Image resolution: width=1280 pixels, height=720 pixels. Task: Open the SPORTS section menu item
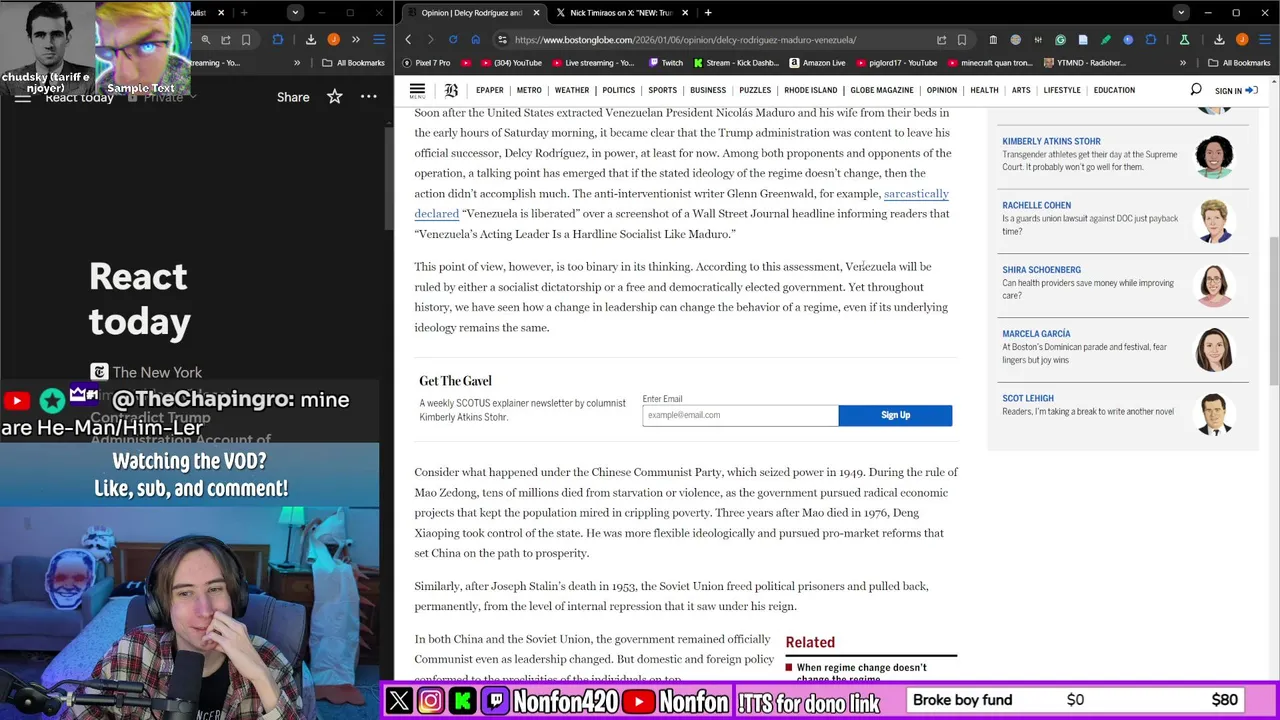(x=662, y=90)
